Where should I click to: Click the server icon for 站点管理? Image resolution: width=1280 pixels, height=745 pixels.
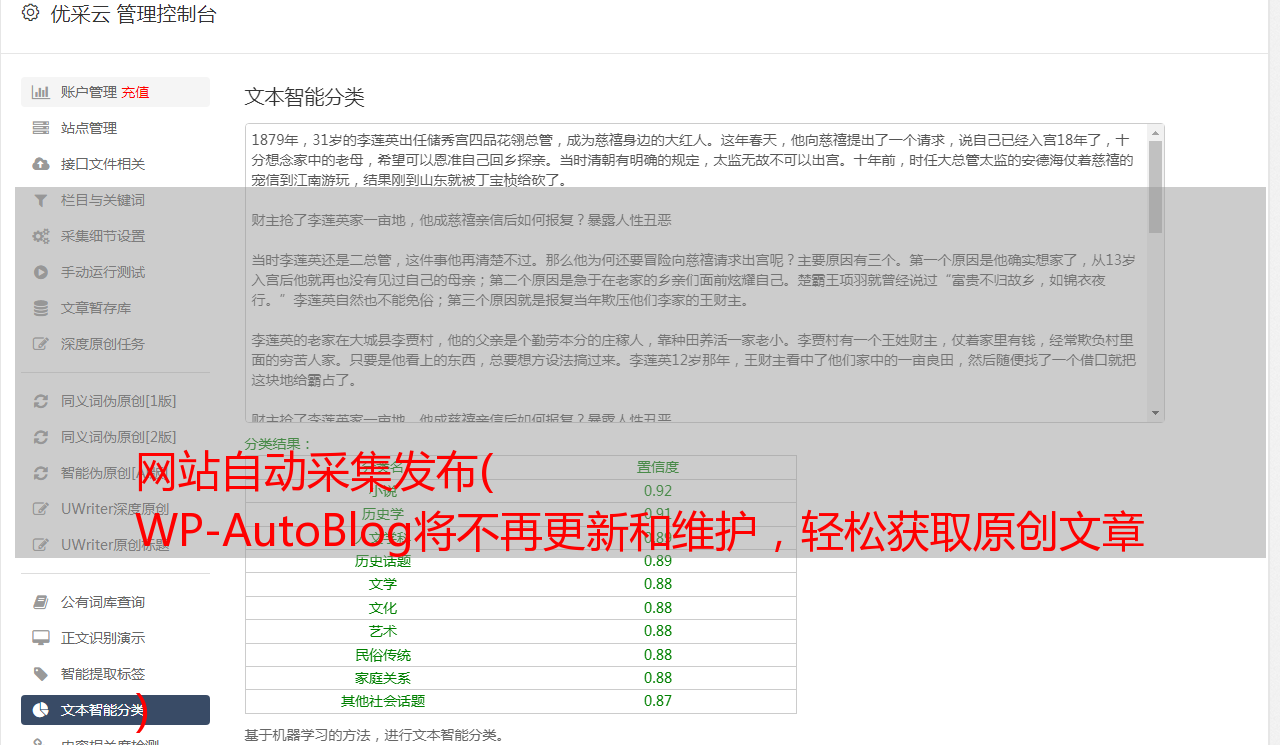[x=41, y=128]
